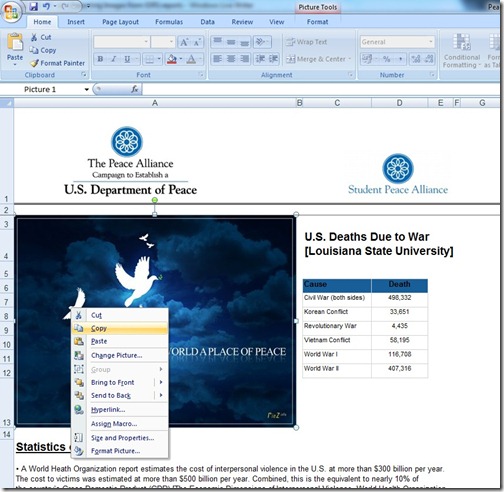Image resolution: width=504 pixels, height=492 pixels.
Task: Apply percent style
Action: [x=387, y=59]
